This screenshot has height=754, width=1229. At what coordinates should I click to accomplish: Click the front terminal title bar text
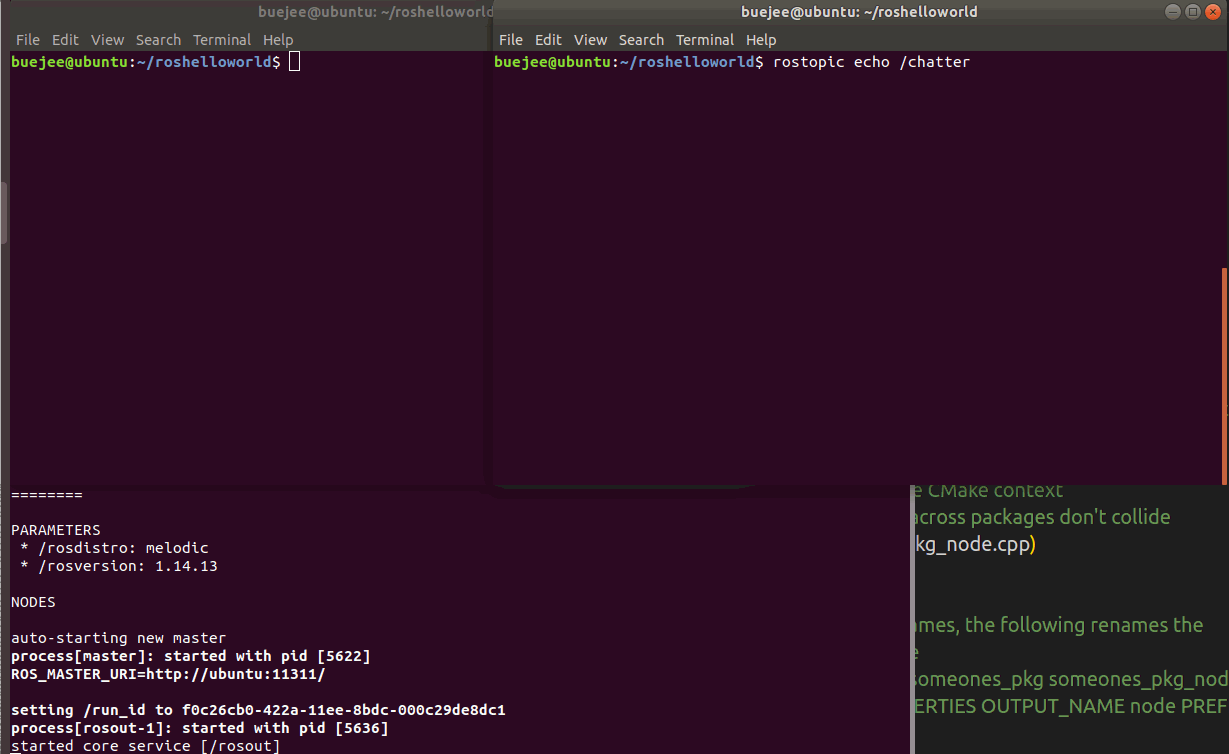[x=859, y=12]
